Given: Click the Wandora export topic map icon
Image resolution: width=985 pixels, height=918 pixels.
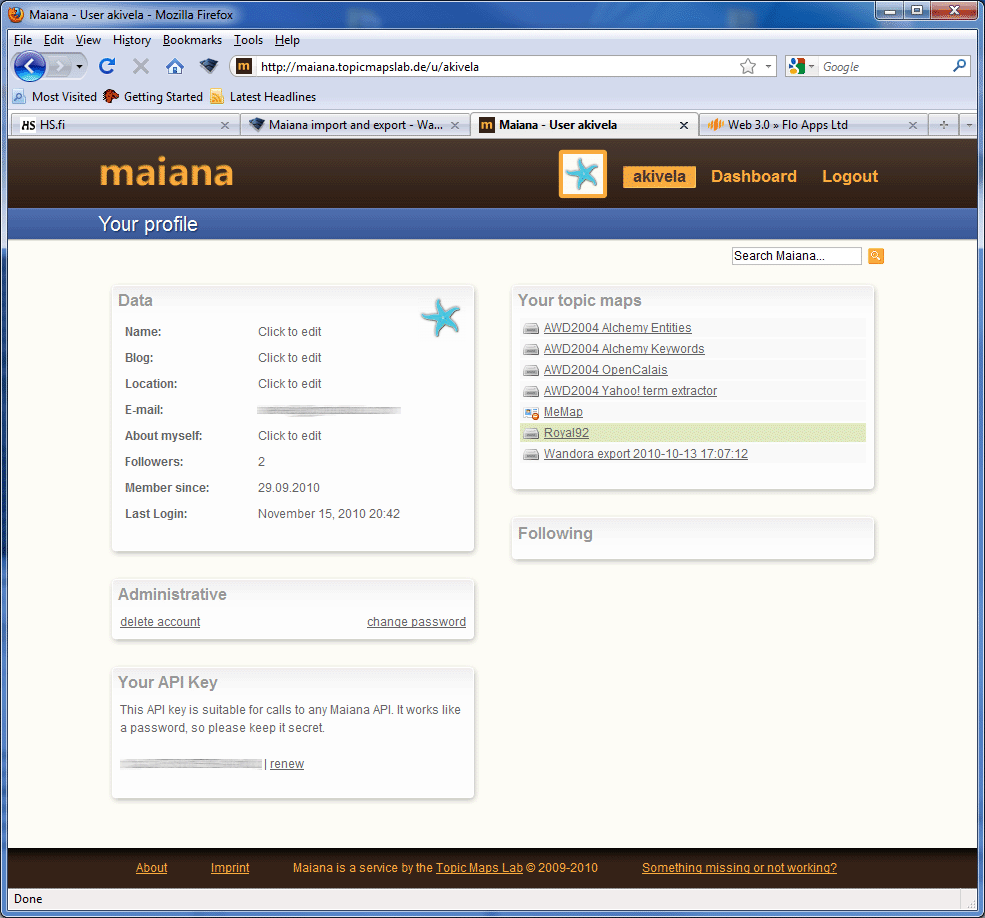Looking at the screenshot, I should (530, 453).
